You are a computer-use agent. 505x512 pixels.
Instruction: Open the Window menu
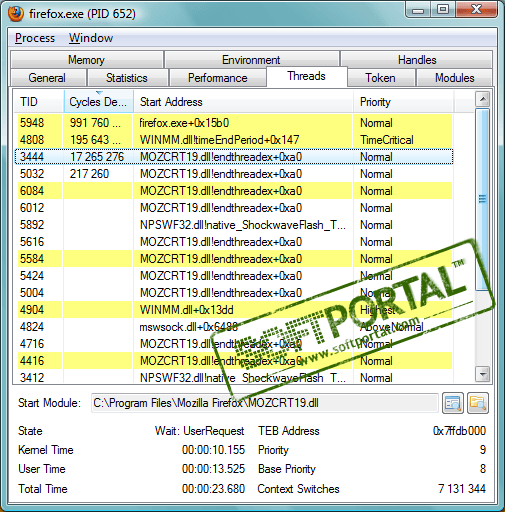[91, 38]
